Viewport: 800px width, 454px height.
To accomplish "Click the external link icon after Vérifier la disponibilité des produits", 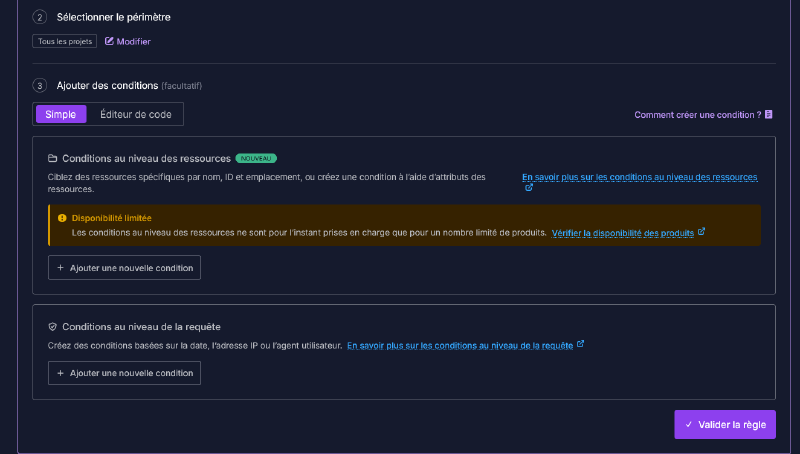I will tap(702, 232).
